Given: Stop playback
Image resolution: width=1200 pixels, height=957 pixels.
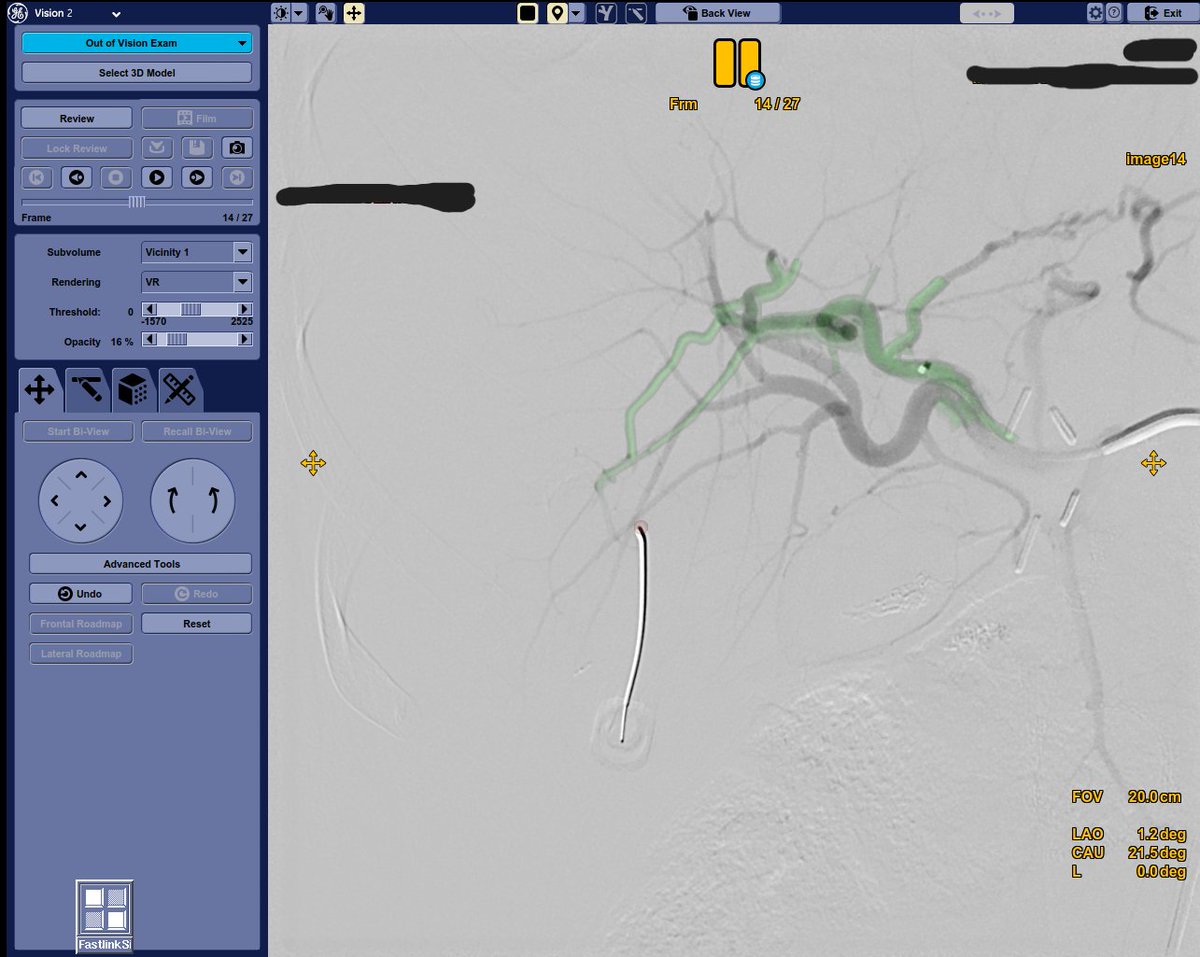Looking at the screenshot, I should pyautogui.click(x=117, y=177).
